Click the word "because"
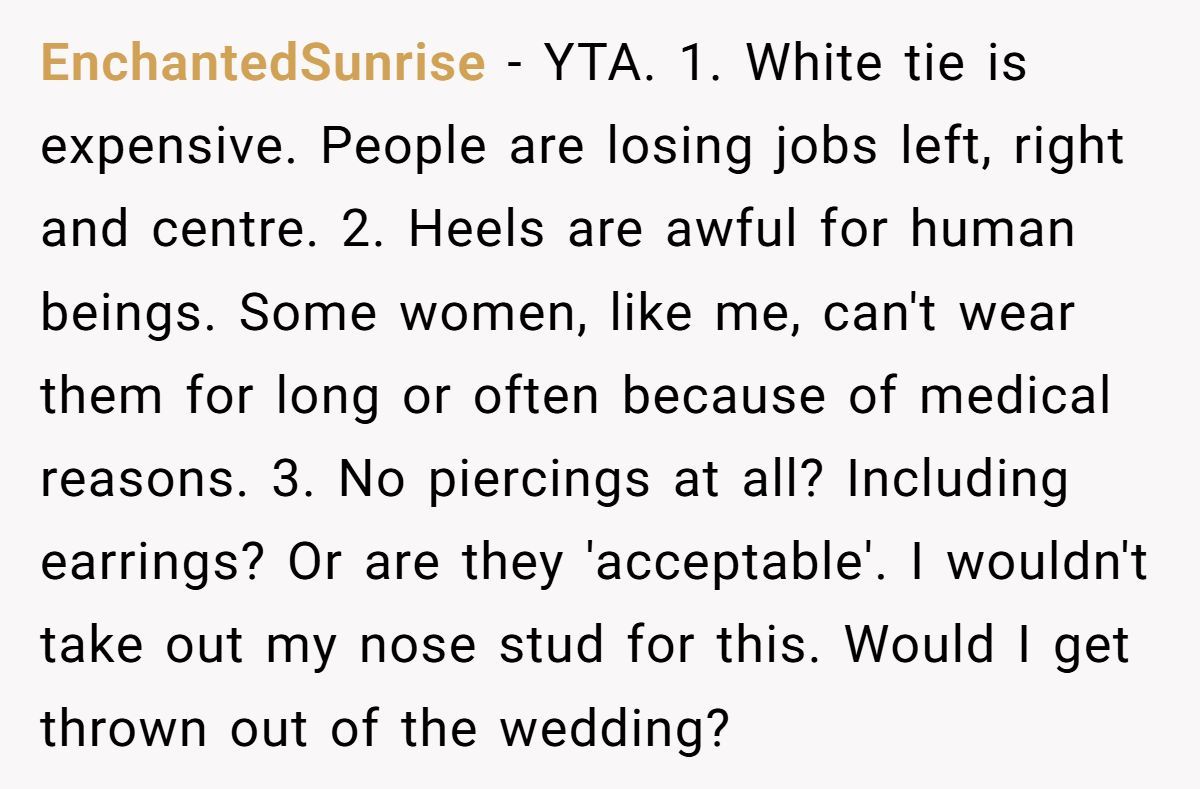 tap(724, 397)
